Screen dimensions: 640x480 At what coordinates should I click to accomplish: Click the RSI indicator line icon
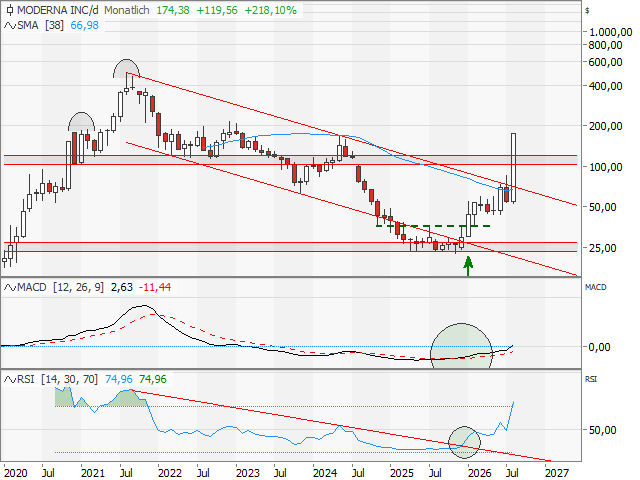pyautogui.click(x=9, y=380)
